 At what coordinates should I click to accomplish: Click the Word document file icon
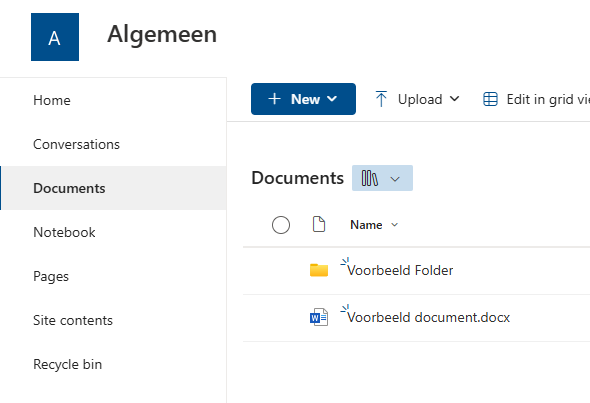(319, 317)
